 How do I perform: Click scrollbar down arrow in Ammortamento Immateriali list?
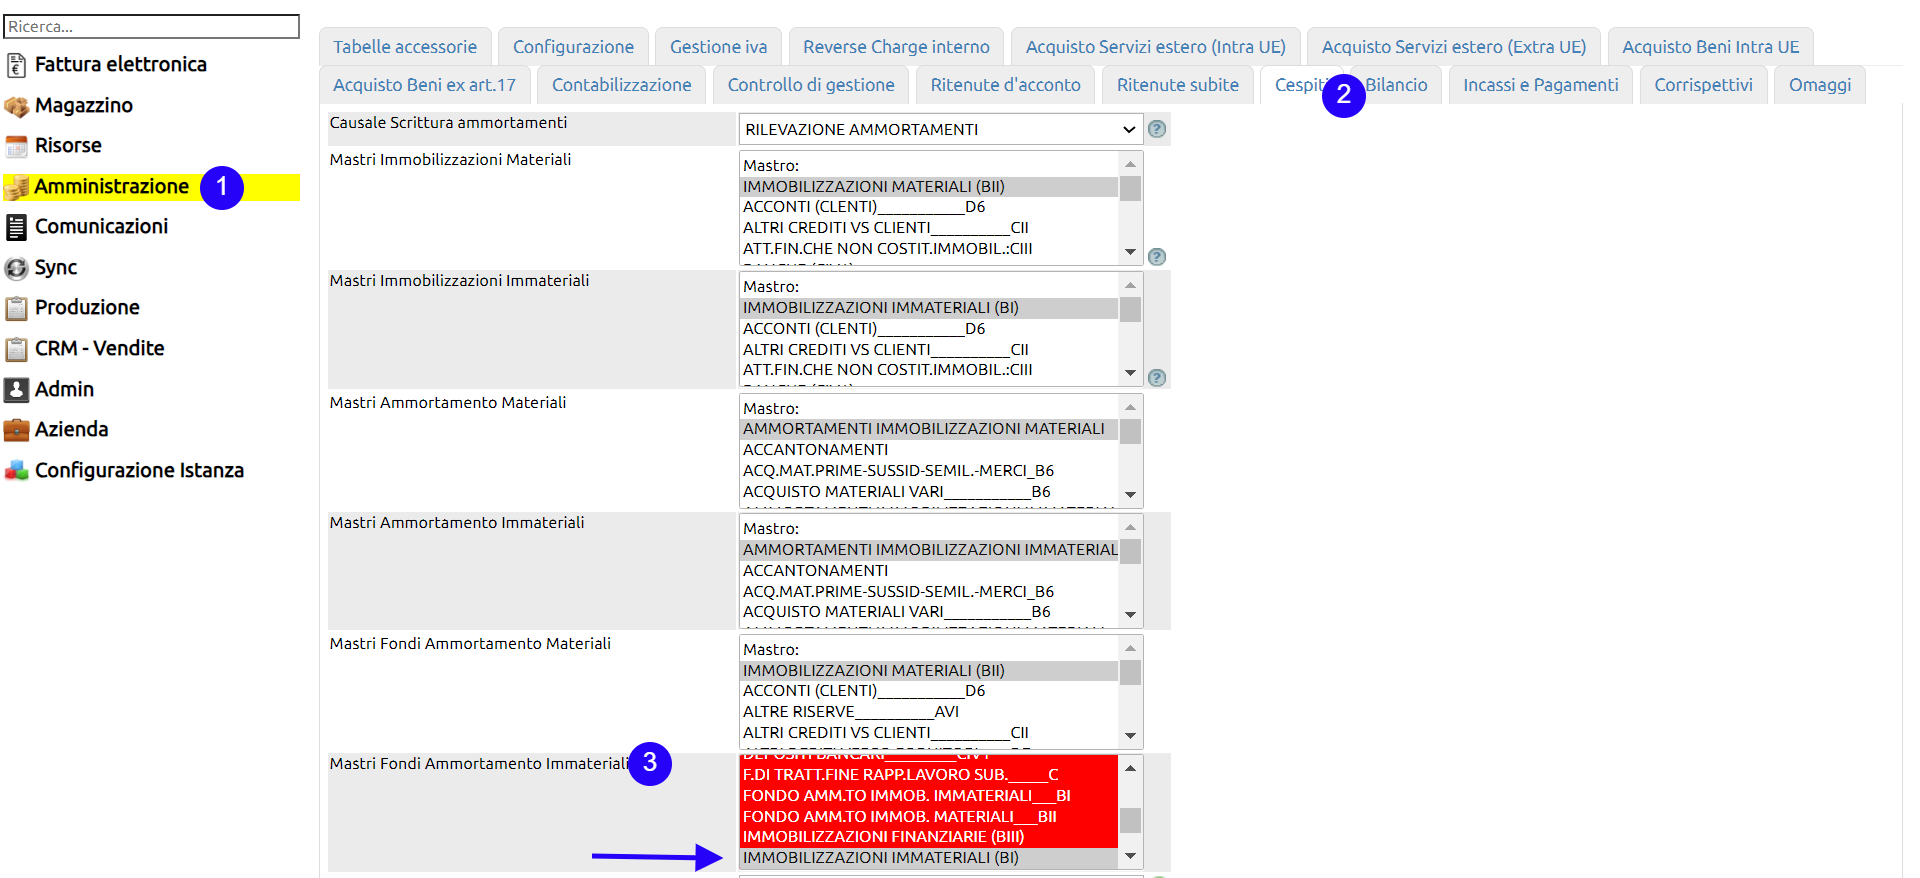tap(1130, 615)
